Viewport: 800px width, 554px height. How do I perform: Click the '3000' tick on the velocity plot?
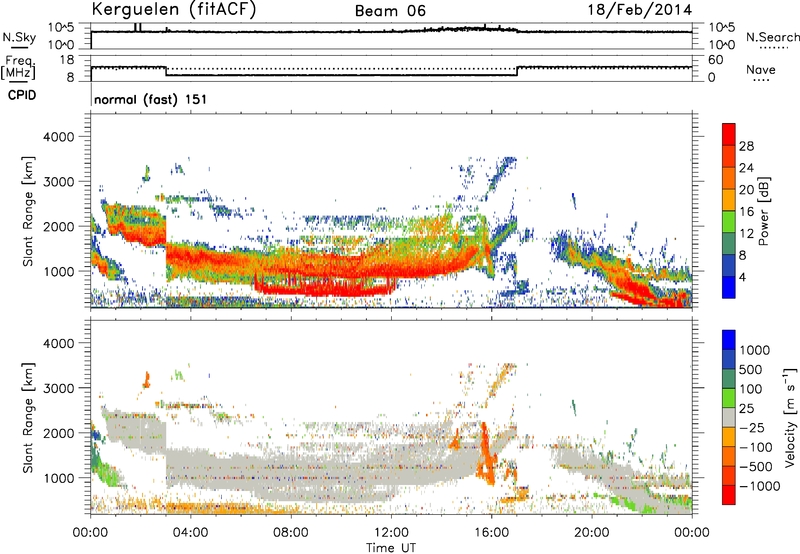pos(58,388)
